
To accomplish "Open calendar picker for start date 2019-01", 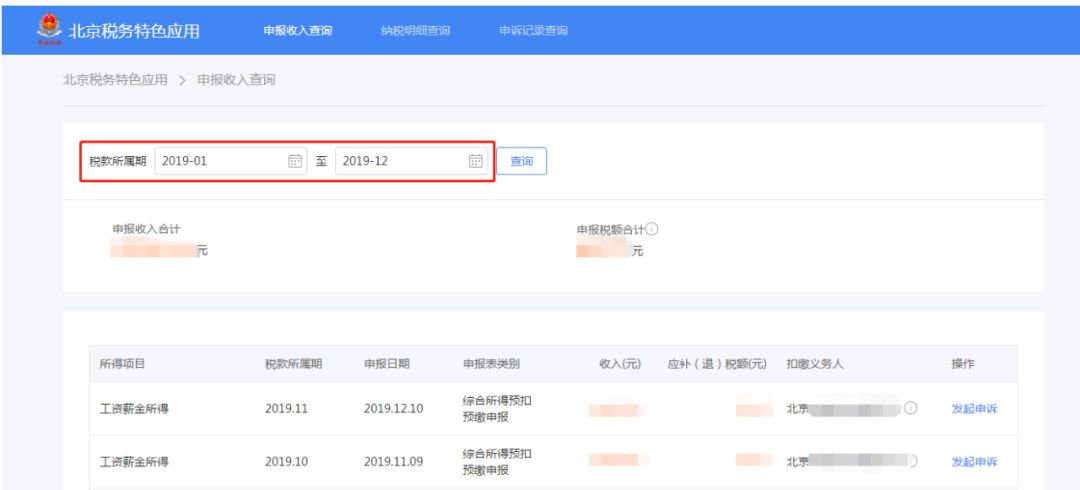I will point(295,161).
